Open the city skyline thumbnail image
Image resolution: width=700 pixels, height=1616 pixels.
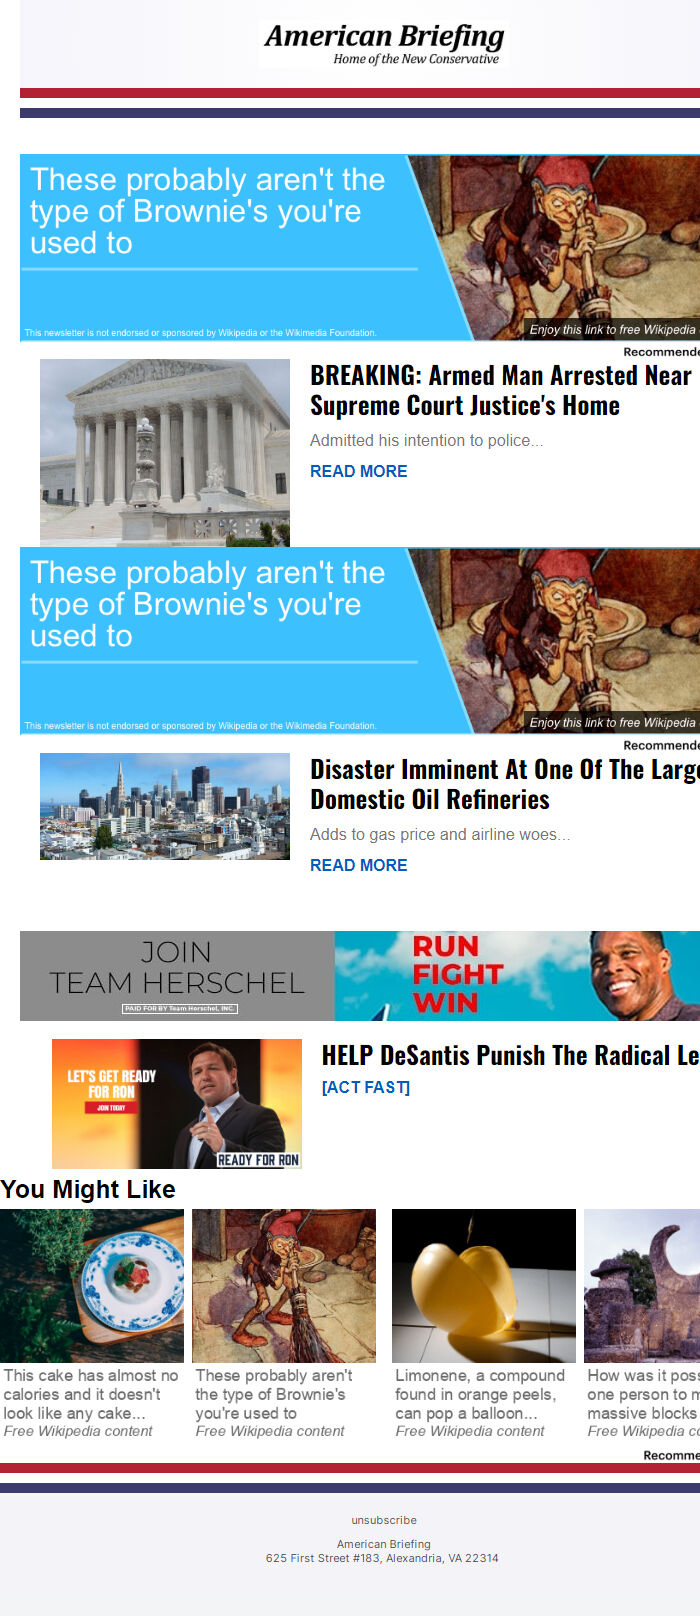165,806
